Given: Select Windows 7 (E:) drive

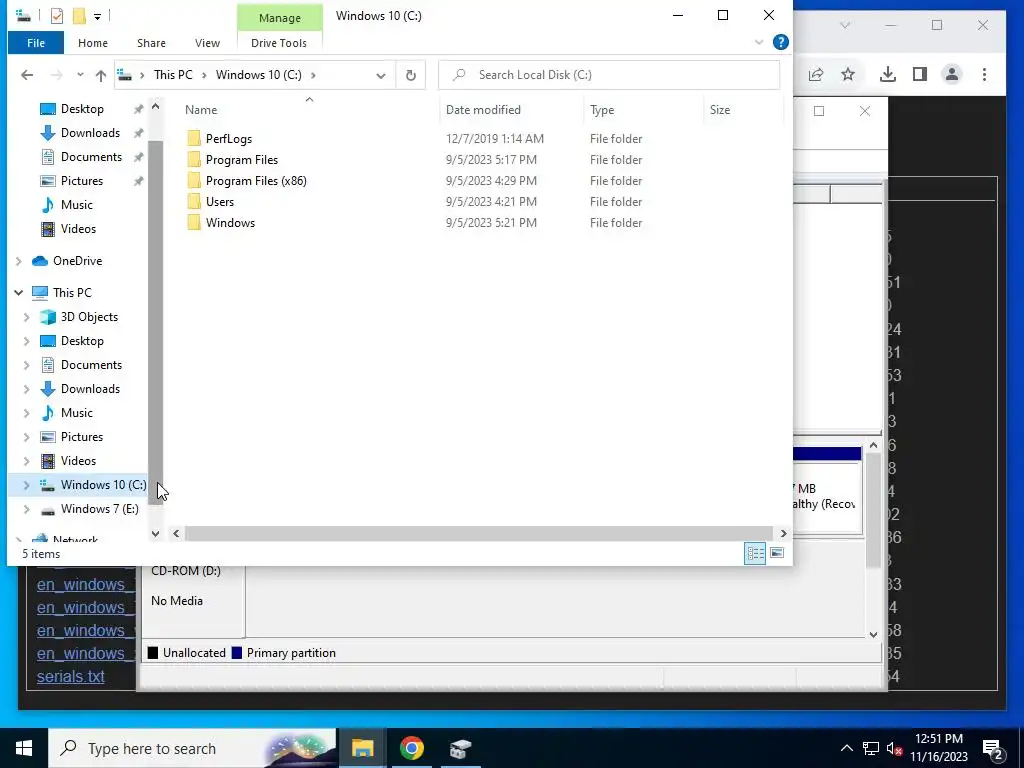Looking at the screenshot, I should click(x=99, y=509).
